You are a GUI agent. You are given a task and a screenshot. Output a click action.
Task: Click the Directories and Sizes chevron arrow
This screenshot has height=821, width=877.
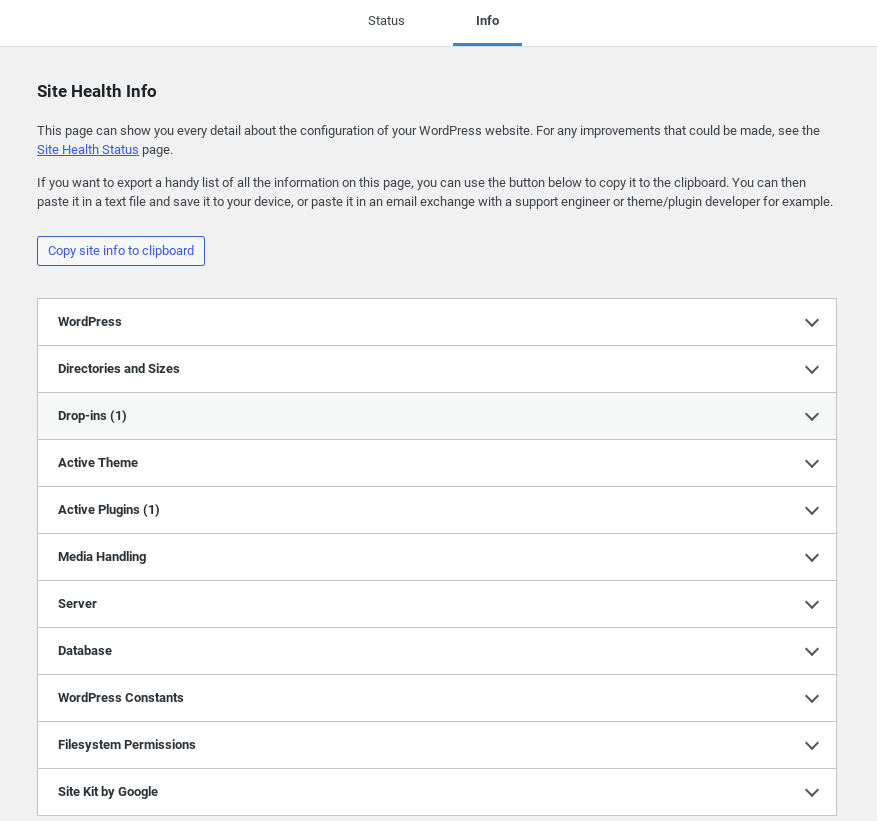[x=811, y=369]
